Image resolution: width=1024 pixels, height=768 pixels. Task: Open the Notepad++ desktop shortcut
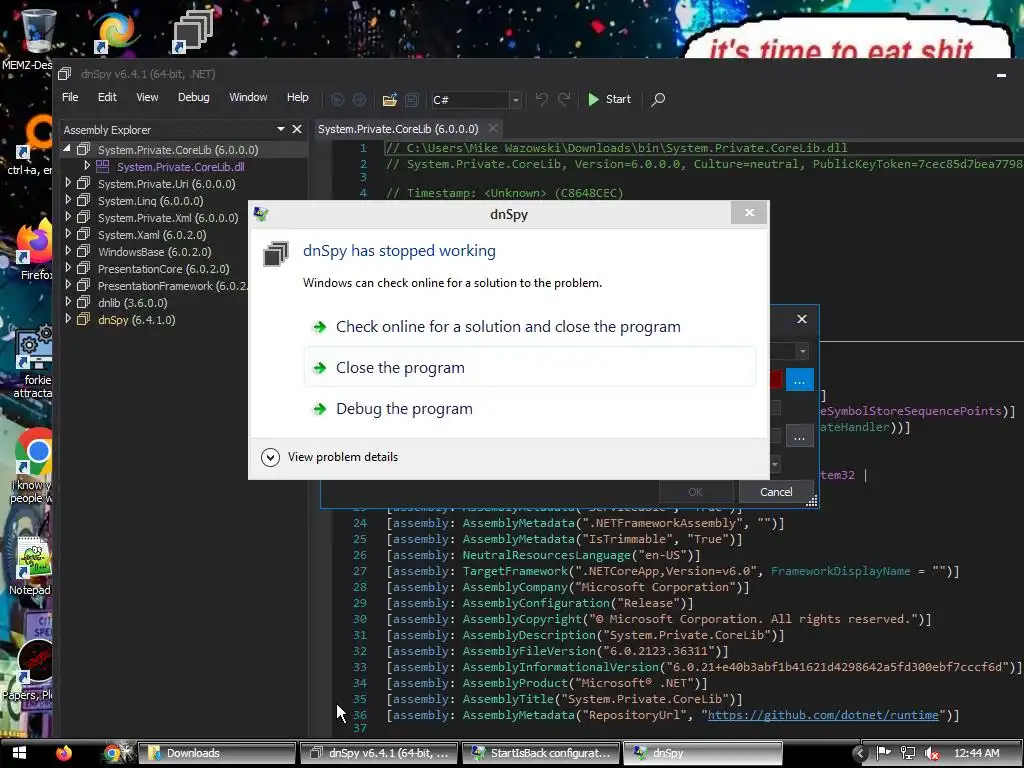[x=33, y=558]
